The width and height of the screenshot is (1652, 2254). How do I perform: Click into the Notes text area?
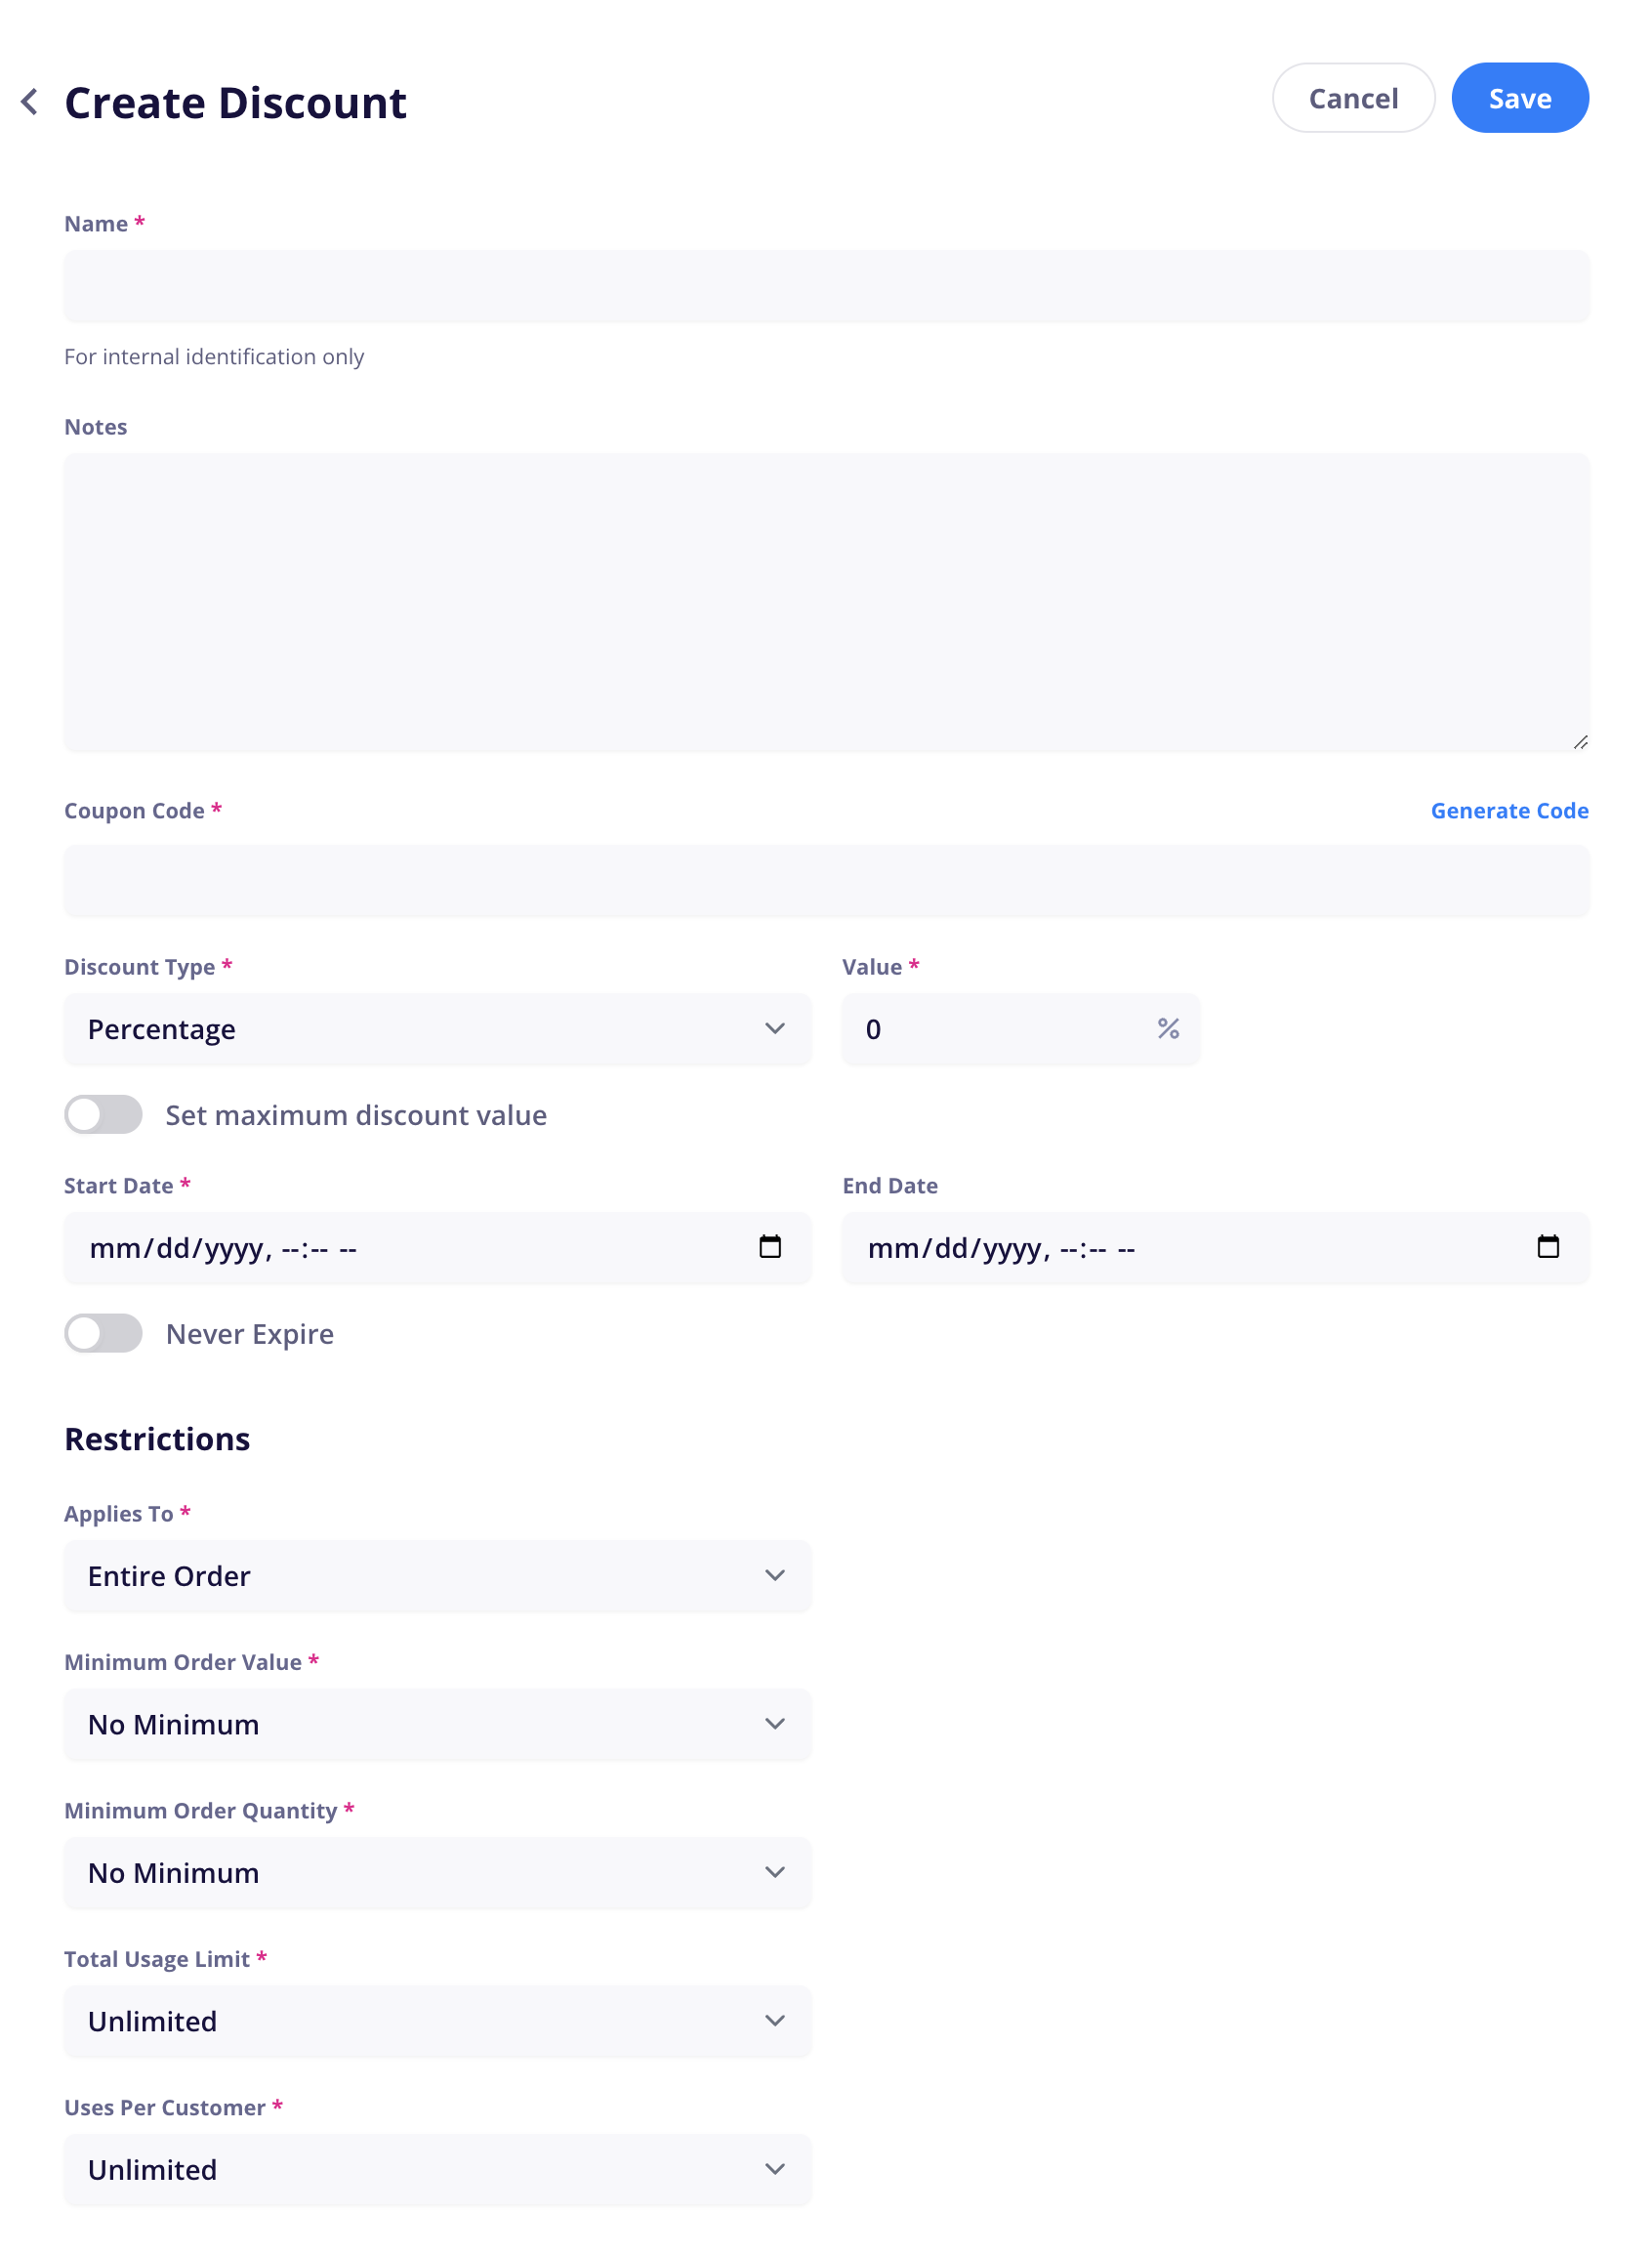click(x=826, y=602)
